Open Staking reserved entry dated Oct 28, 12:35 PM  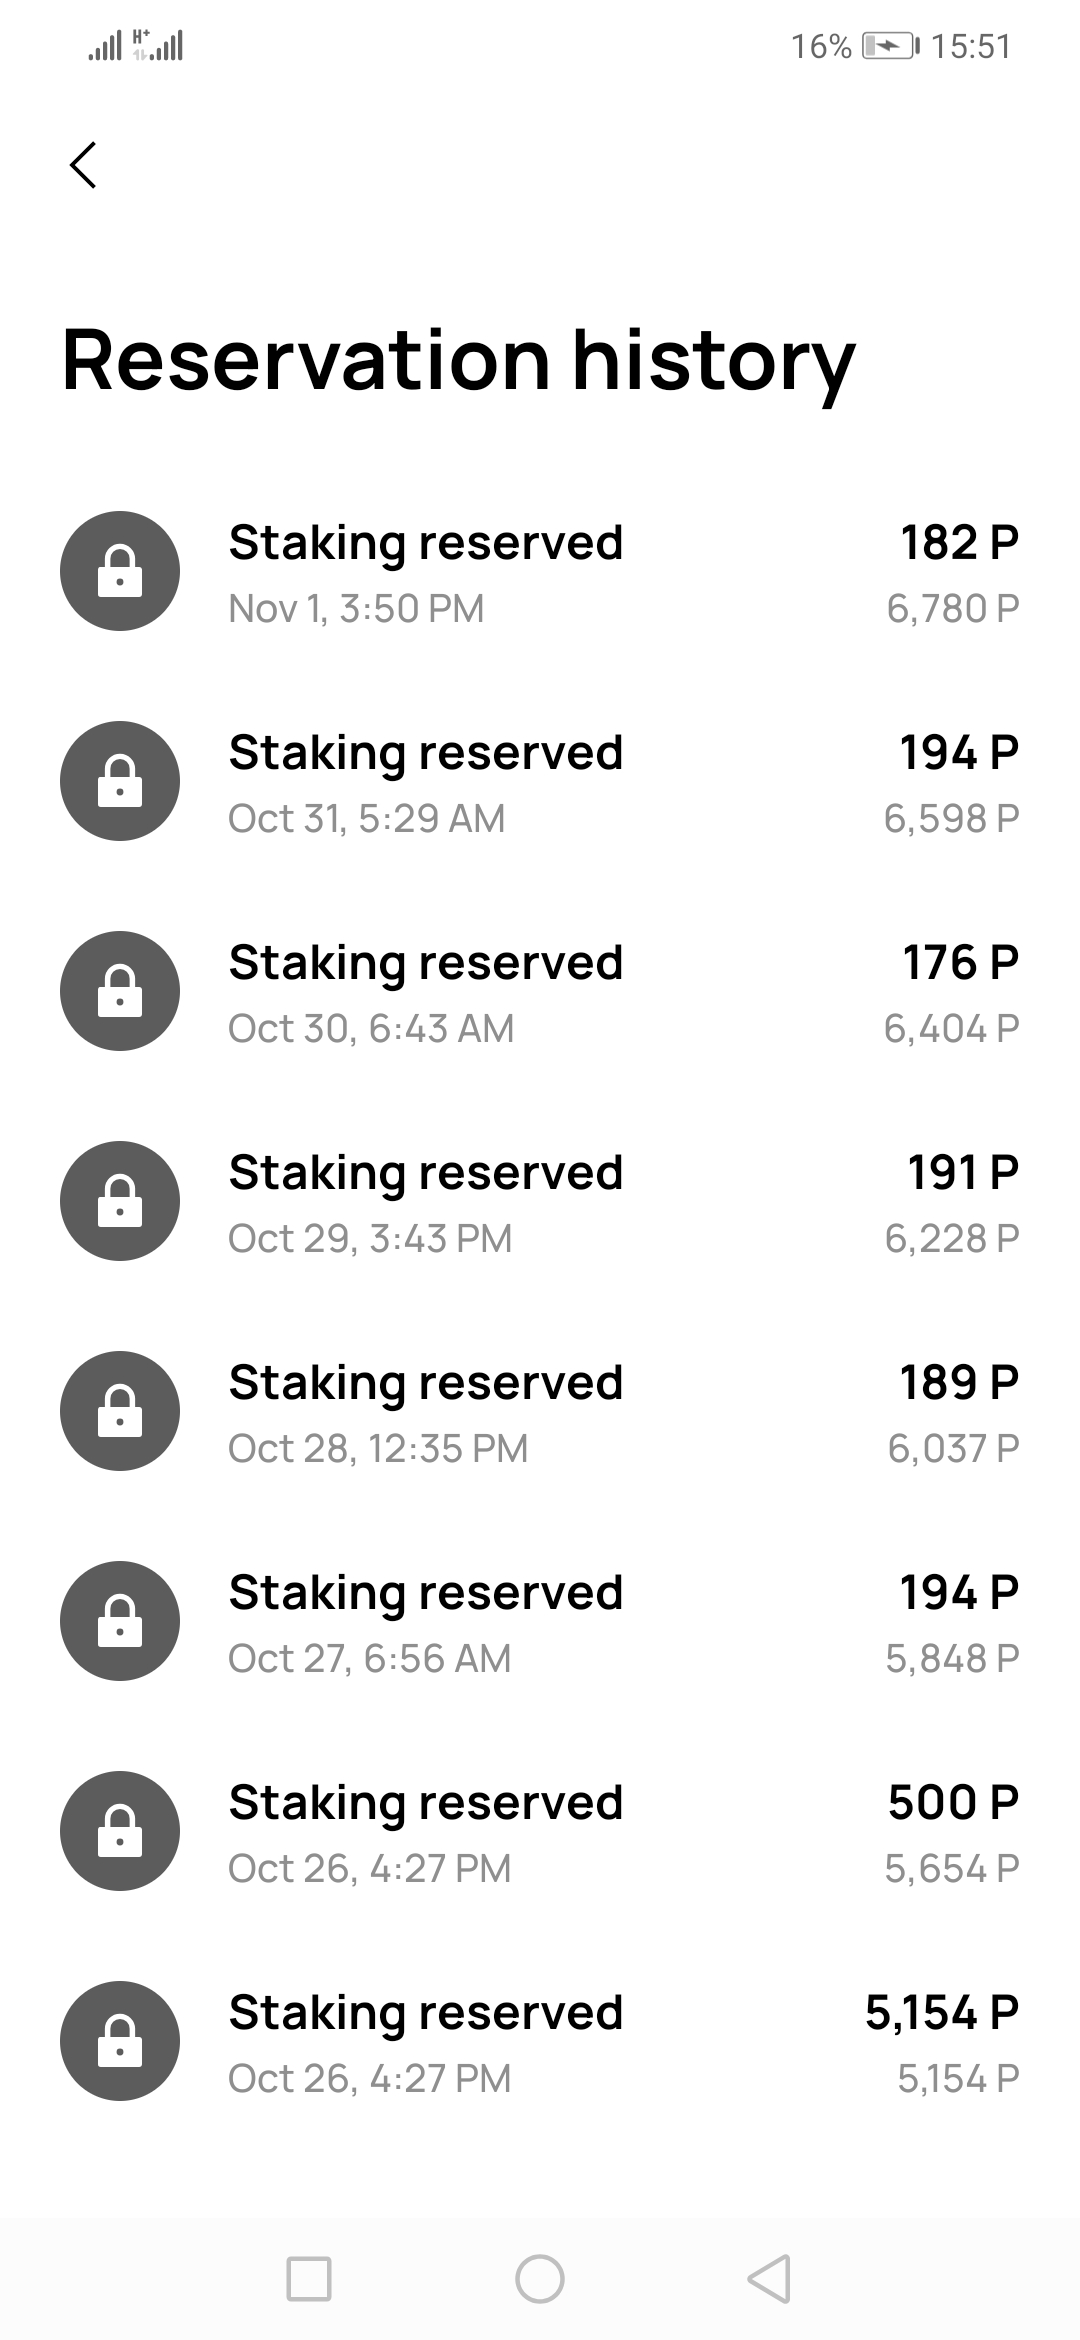426,1384
